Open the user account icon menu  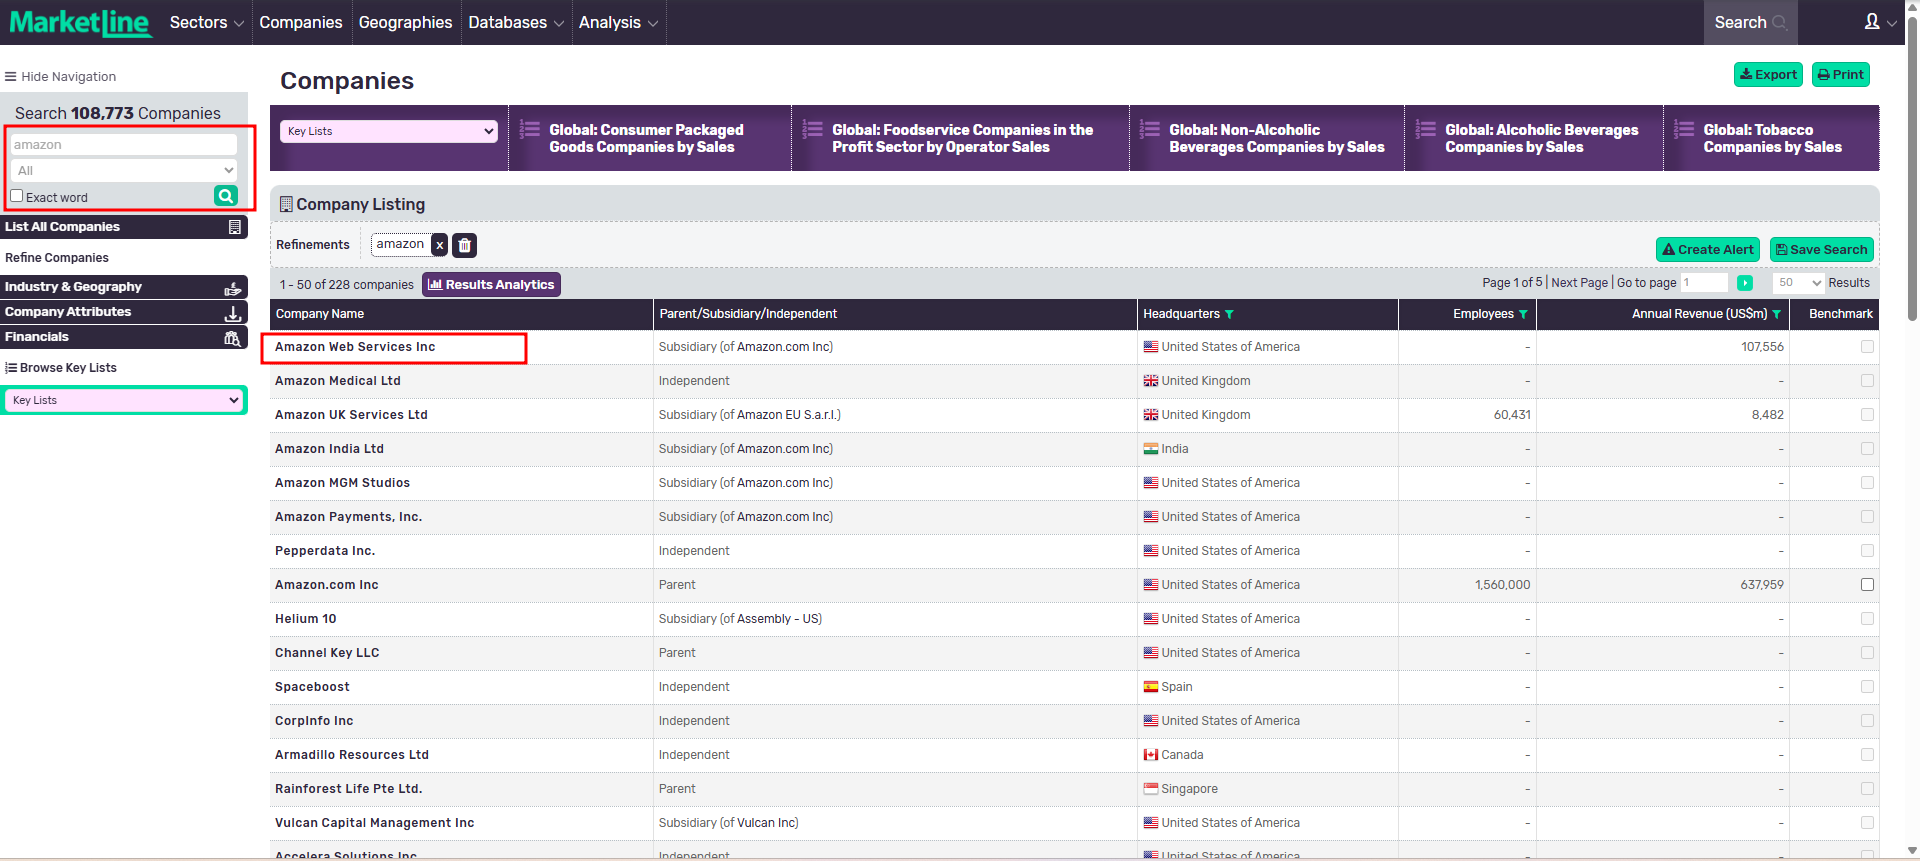tap(1872, 22)
